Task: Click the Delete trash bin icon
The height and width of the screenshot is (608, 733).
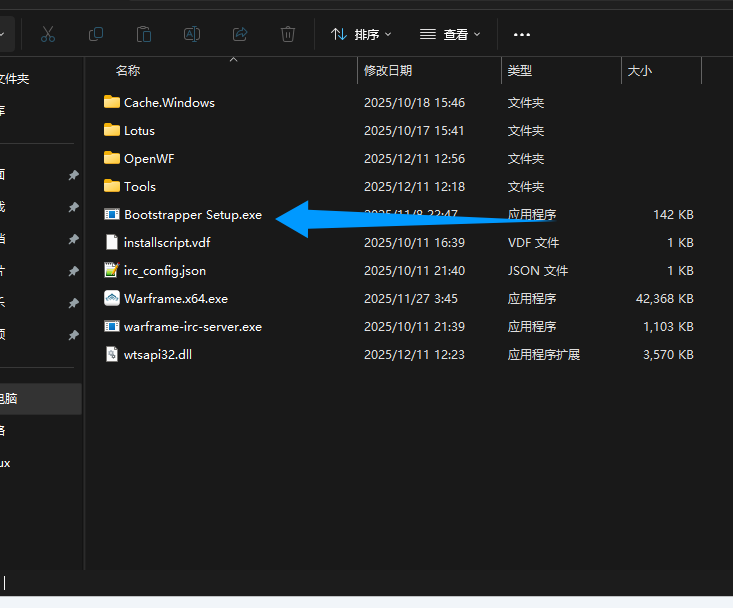Action: pos(288,34)
